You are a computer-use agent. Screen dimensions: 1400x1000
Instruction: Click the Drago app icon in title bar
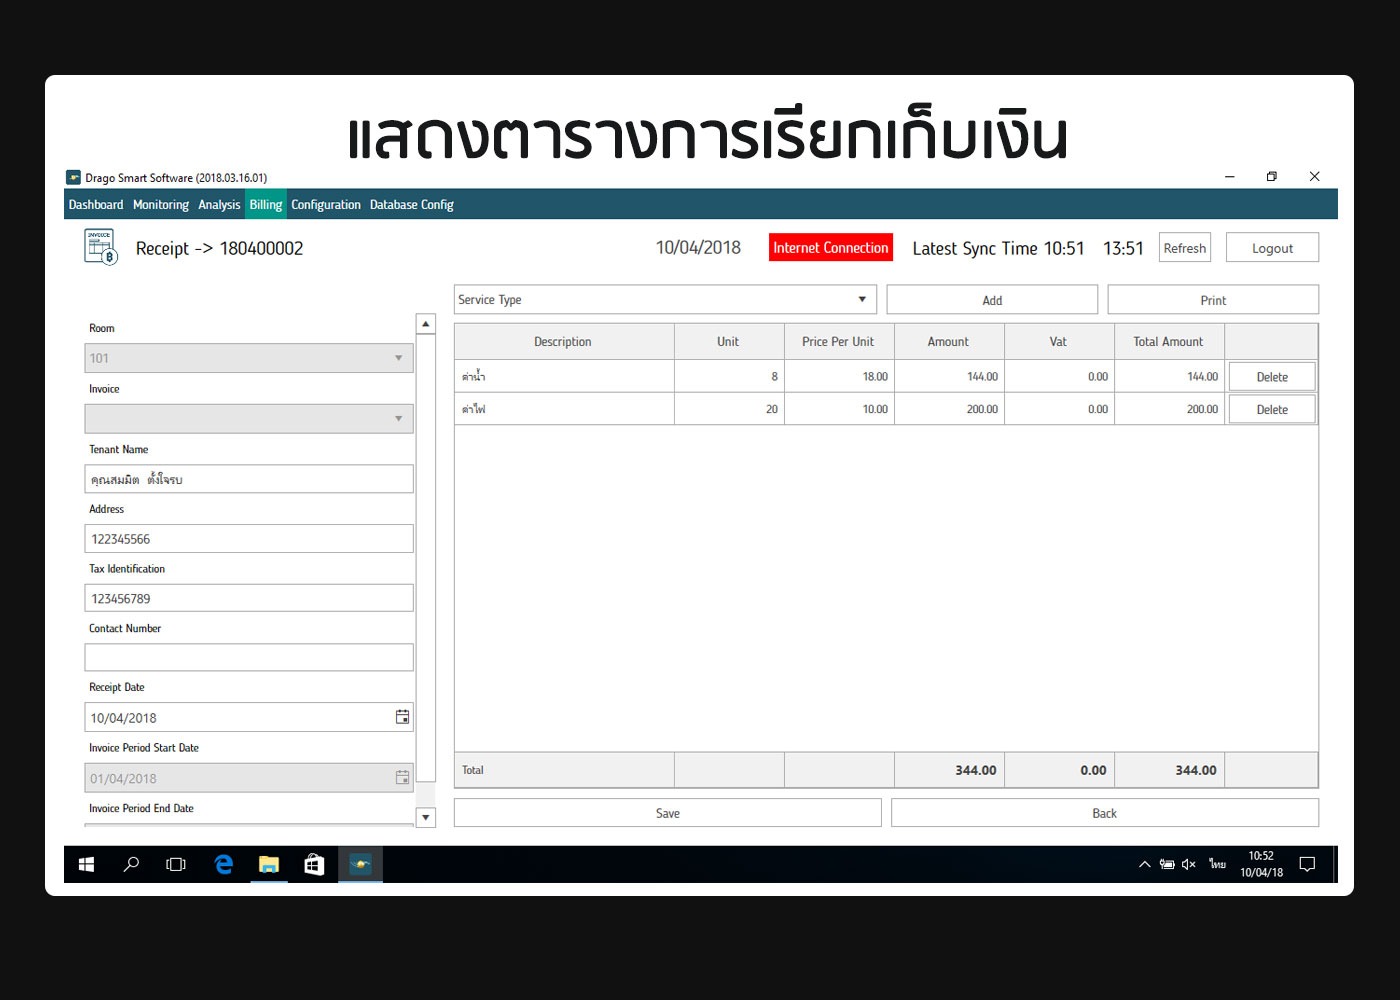click(x=73, y=177)
